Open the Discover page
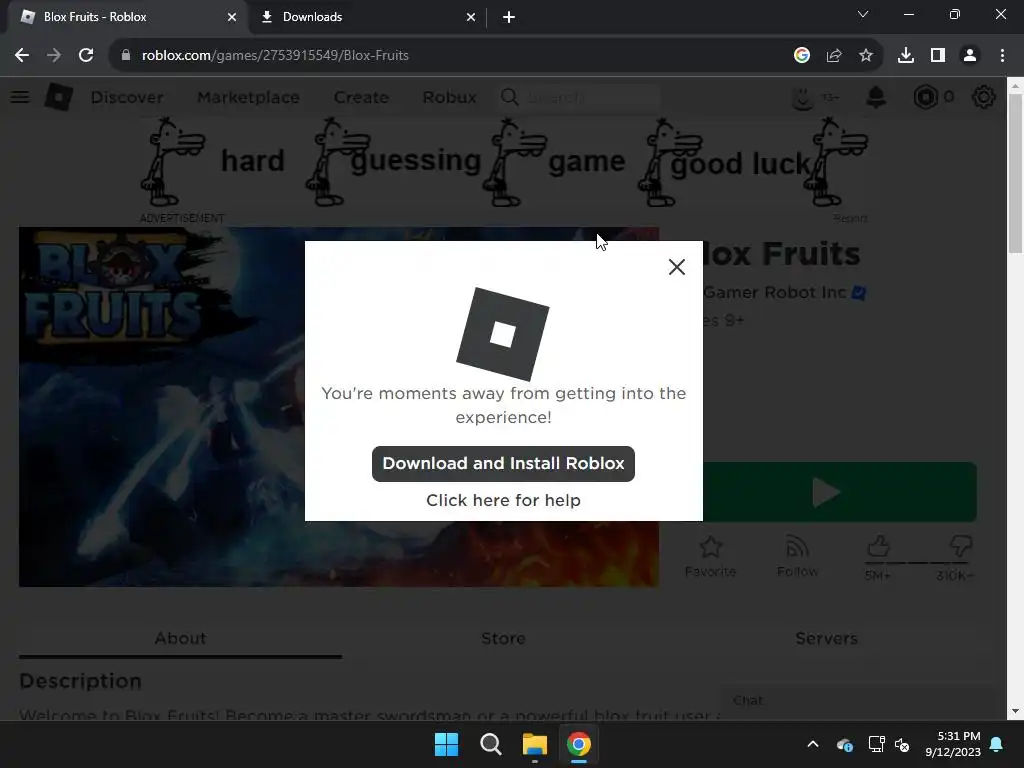Image resolution: width=1024 pixels, height=768 pixels. 127,97
